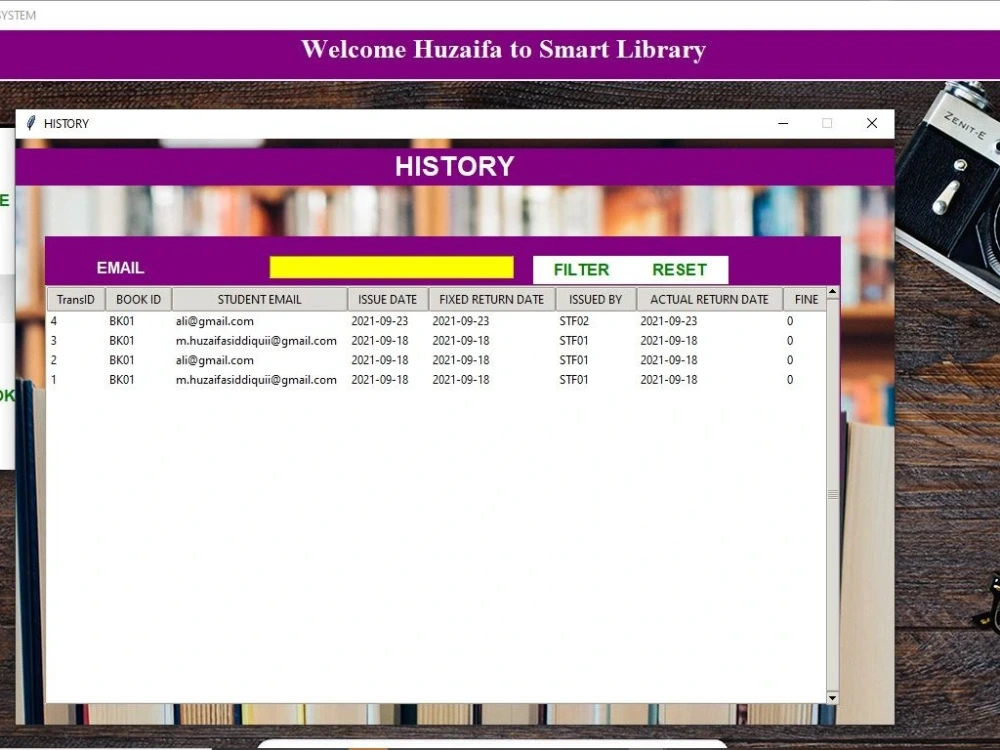
Task: Select the first transaction with m.huzaifasiddiquii@gmail.com
Action: [300, 340]
